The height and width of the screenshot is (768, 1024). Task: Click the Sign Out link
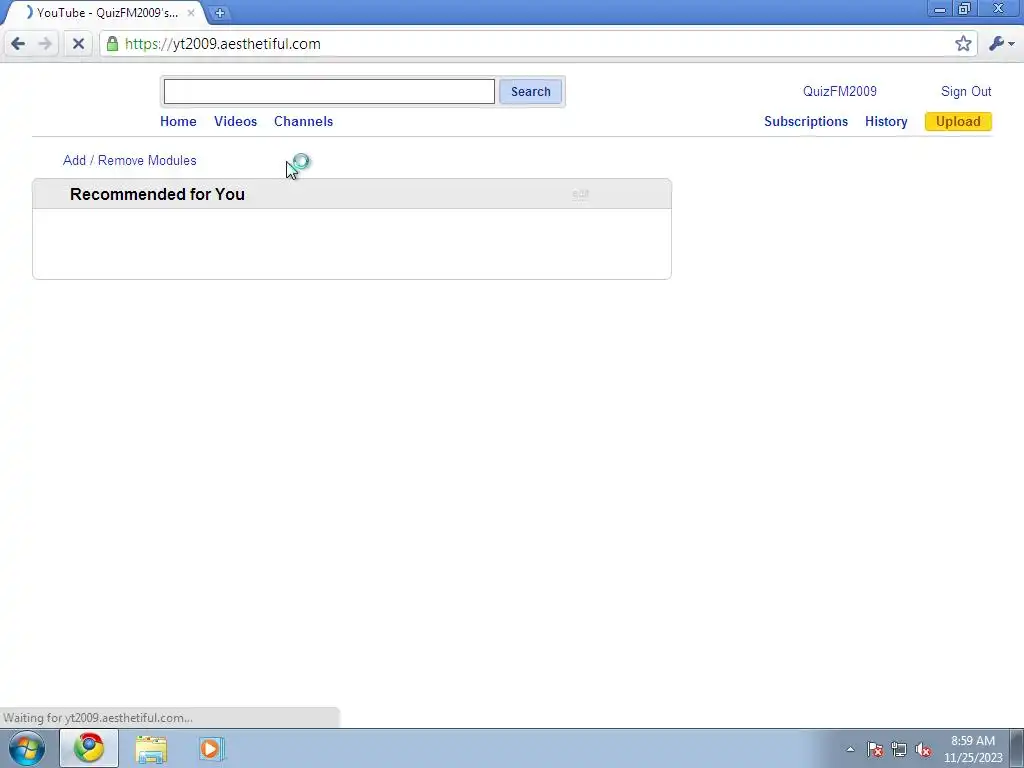click(x=966, y=91)
